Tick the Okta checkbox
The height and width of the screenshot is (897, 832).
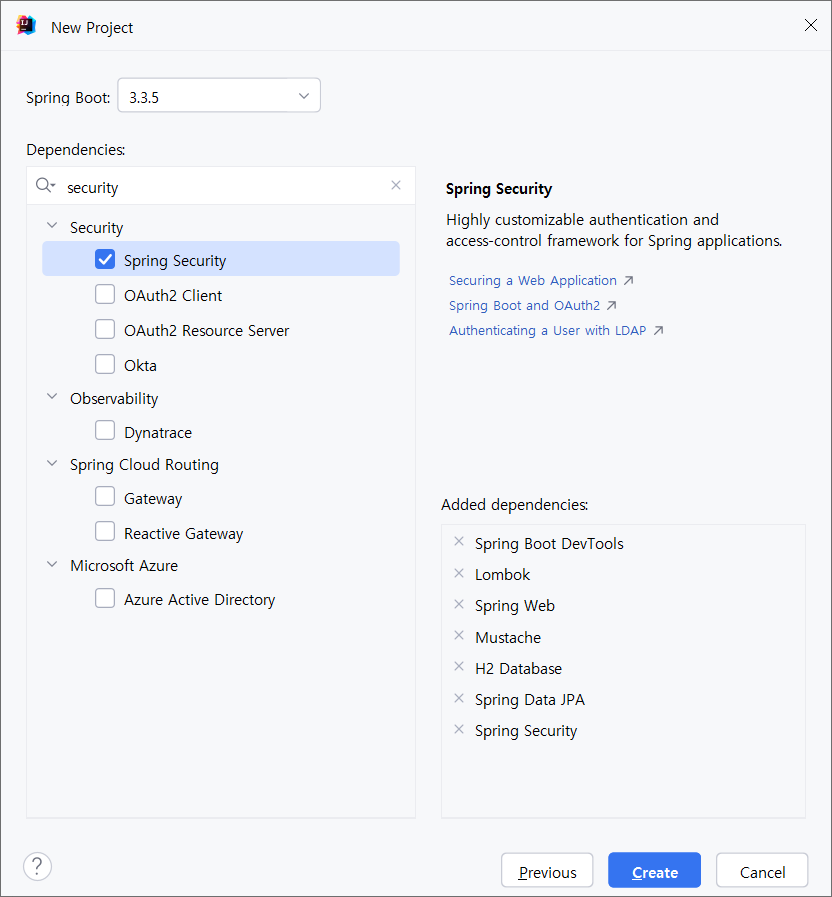(105, 364)
